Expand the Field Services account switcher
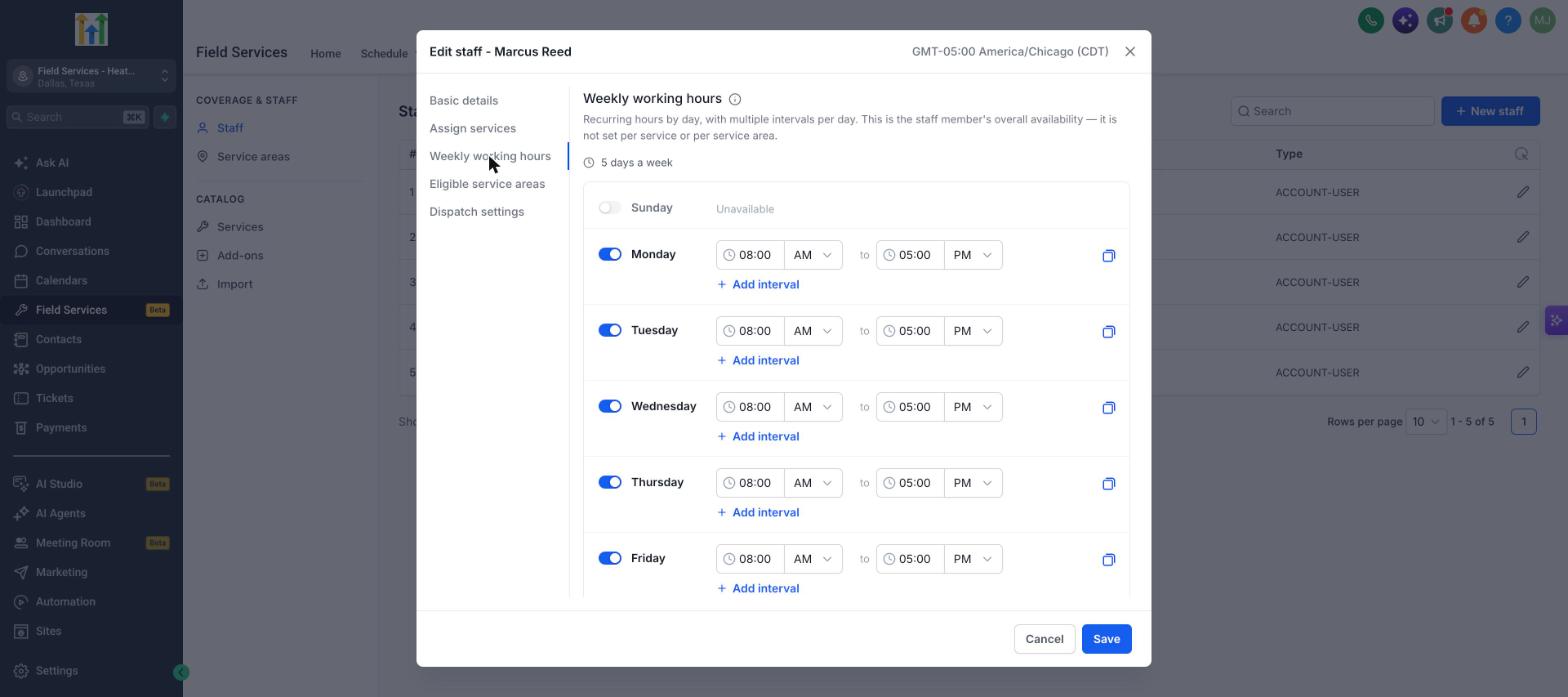The image size is (1568, 697). pos(90,76)
